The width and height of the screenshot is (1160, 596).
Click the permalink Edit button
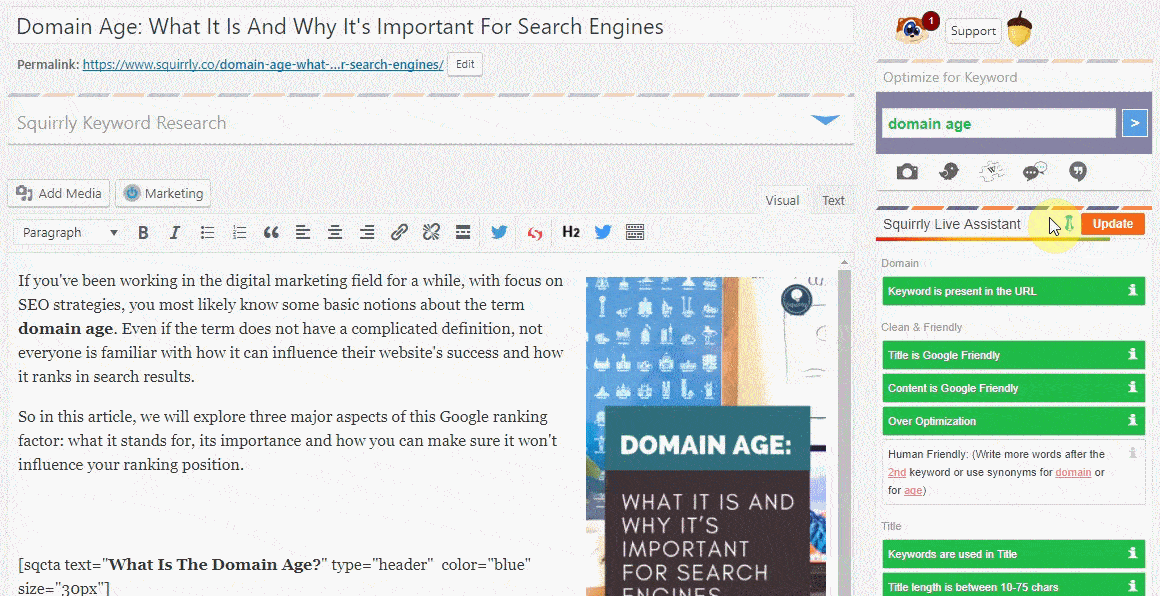tap(465, 64)
